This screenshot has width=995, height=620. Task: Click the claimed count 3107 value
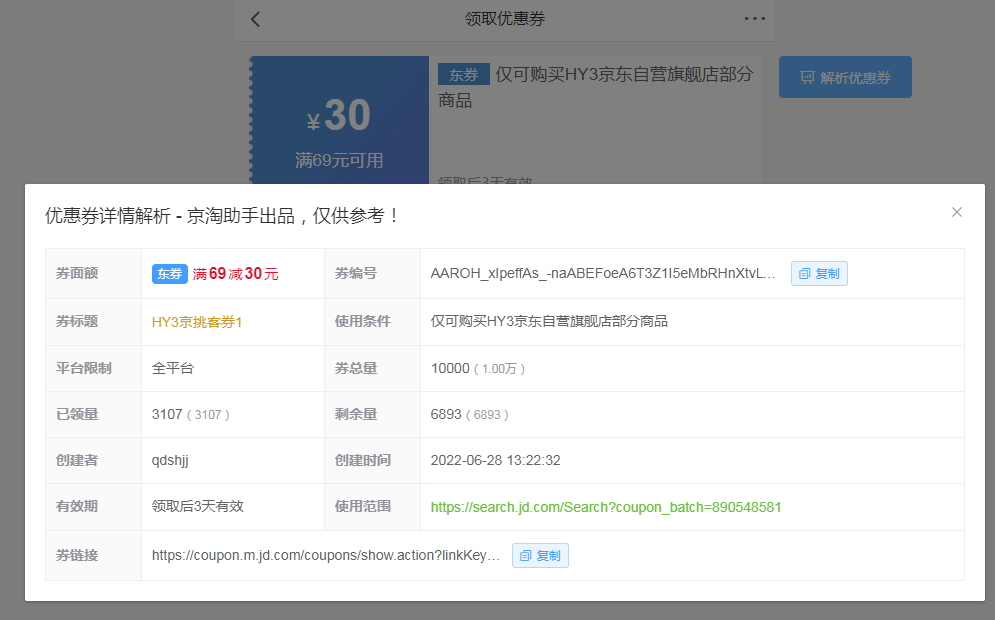(167, 414)
